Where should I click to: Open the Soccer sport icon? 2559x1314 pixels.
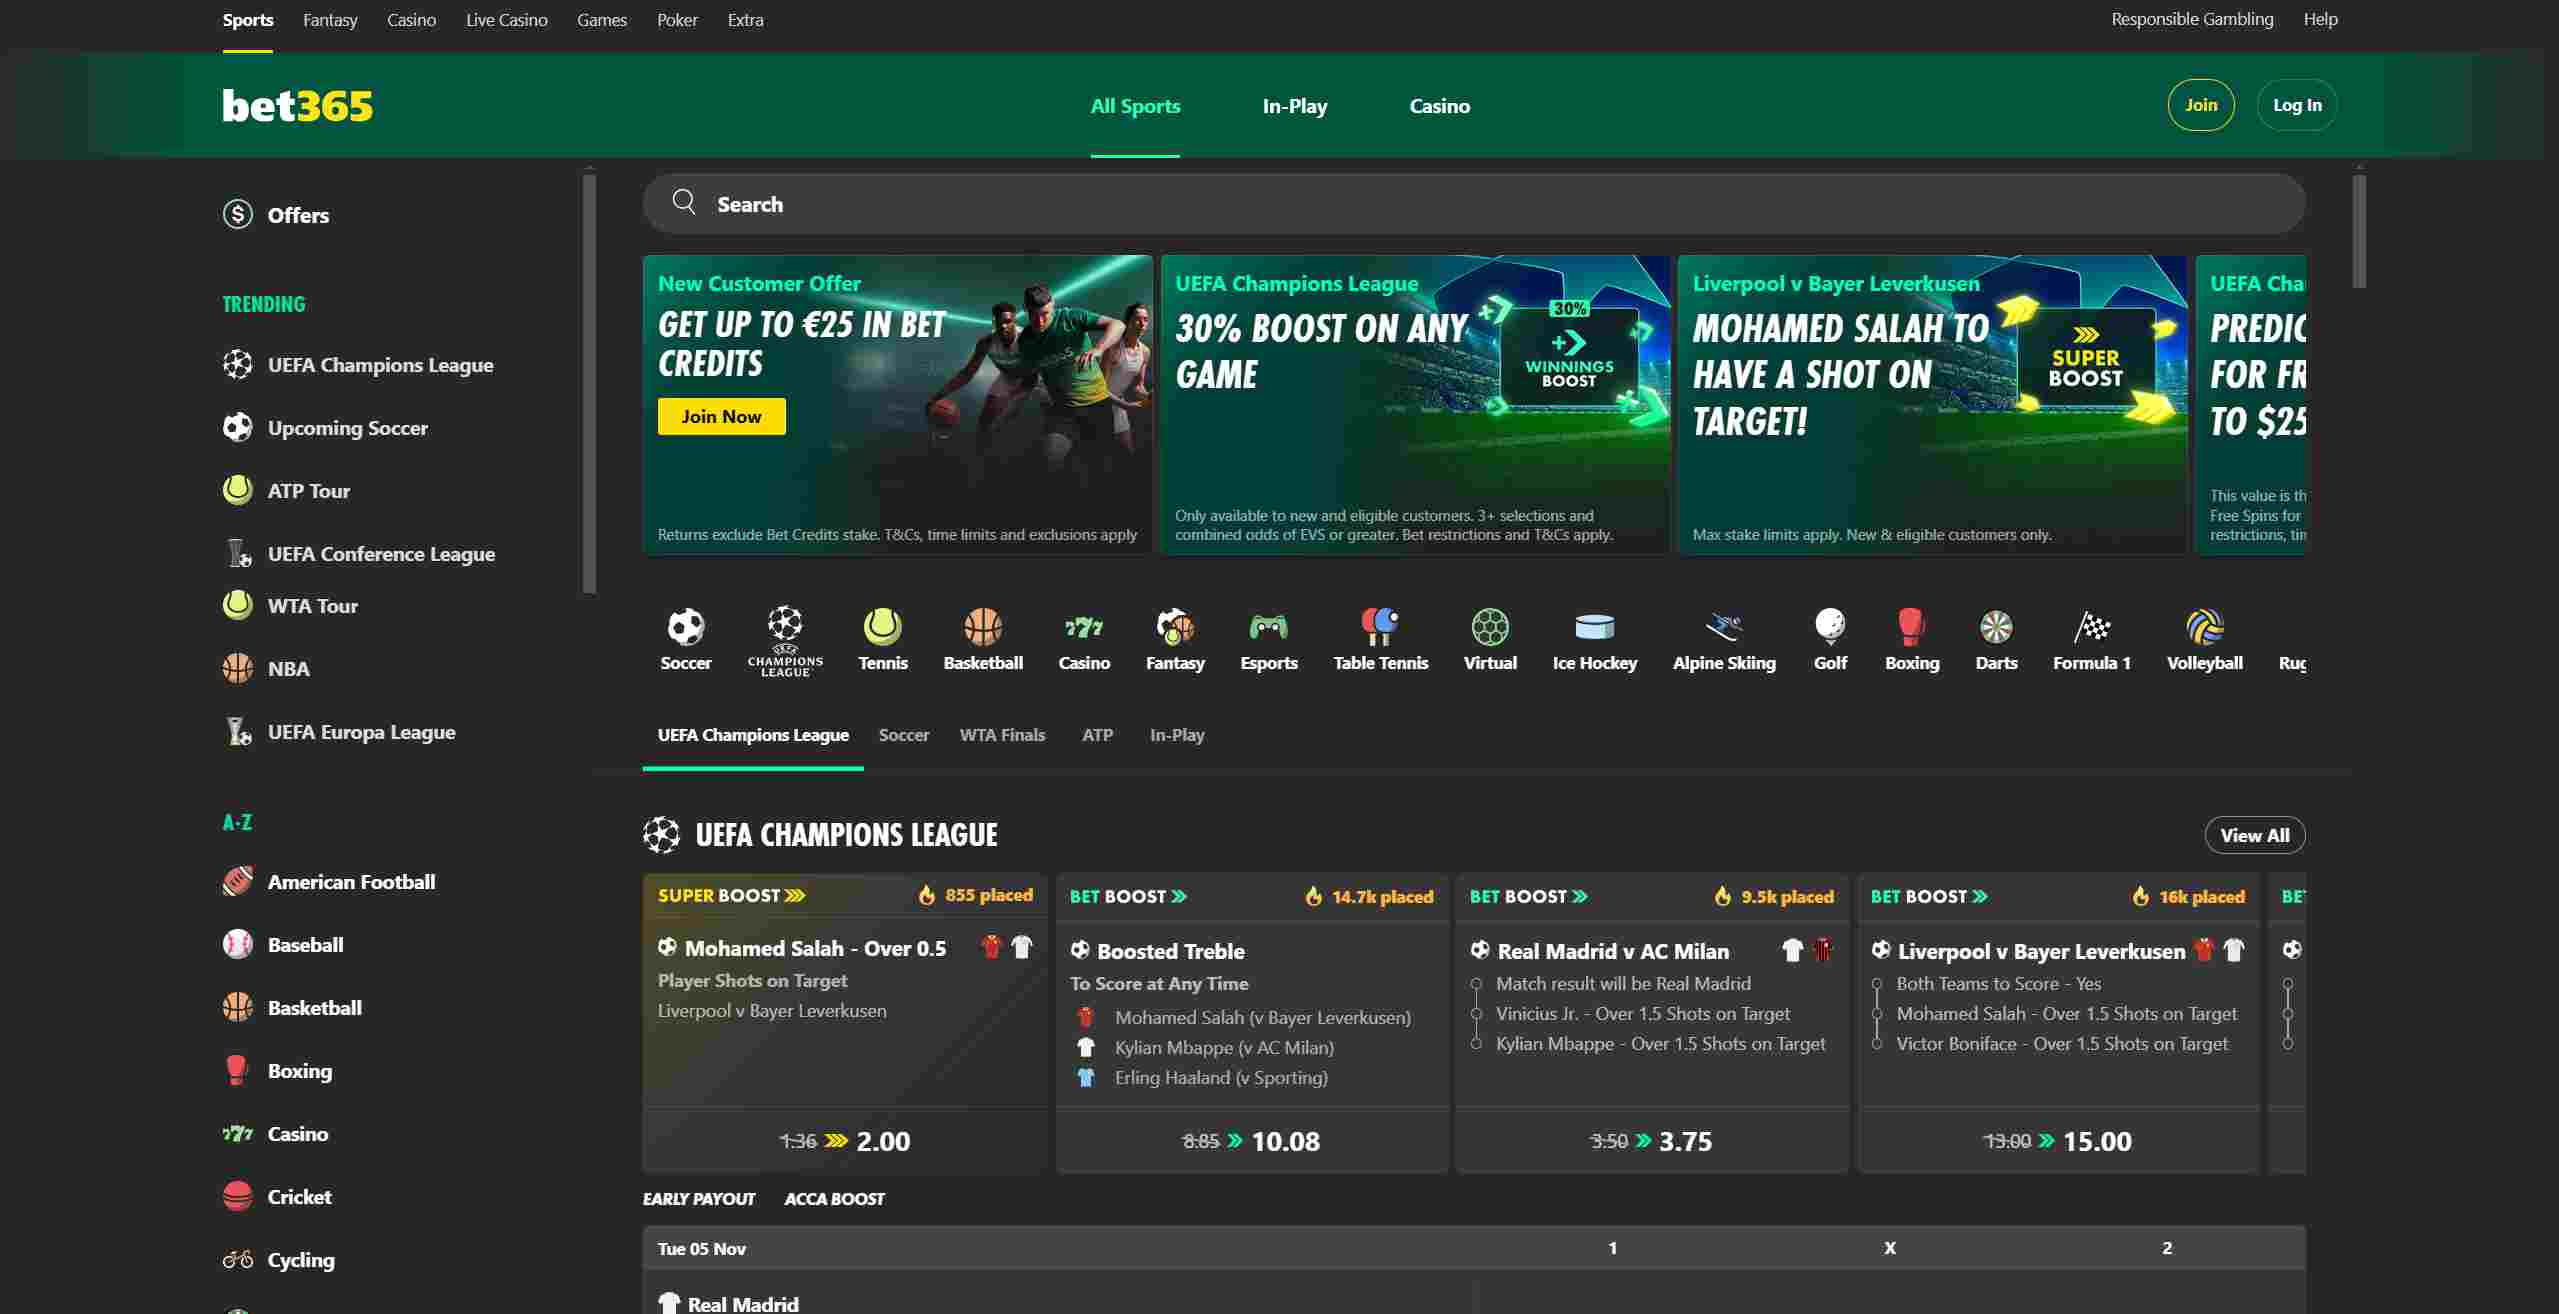point(686,640)
